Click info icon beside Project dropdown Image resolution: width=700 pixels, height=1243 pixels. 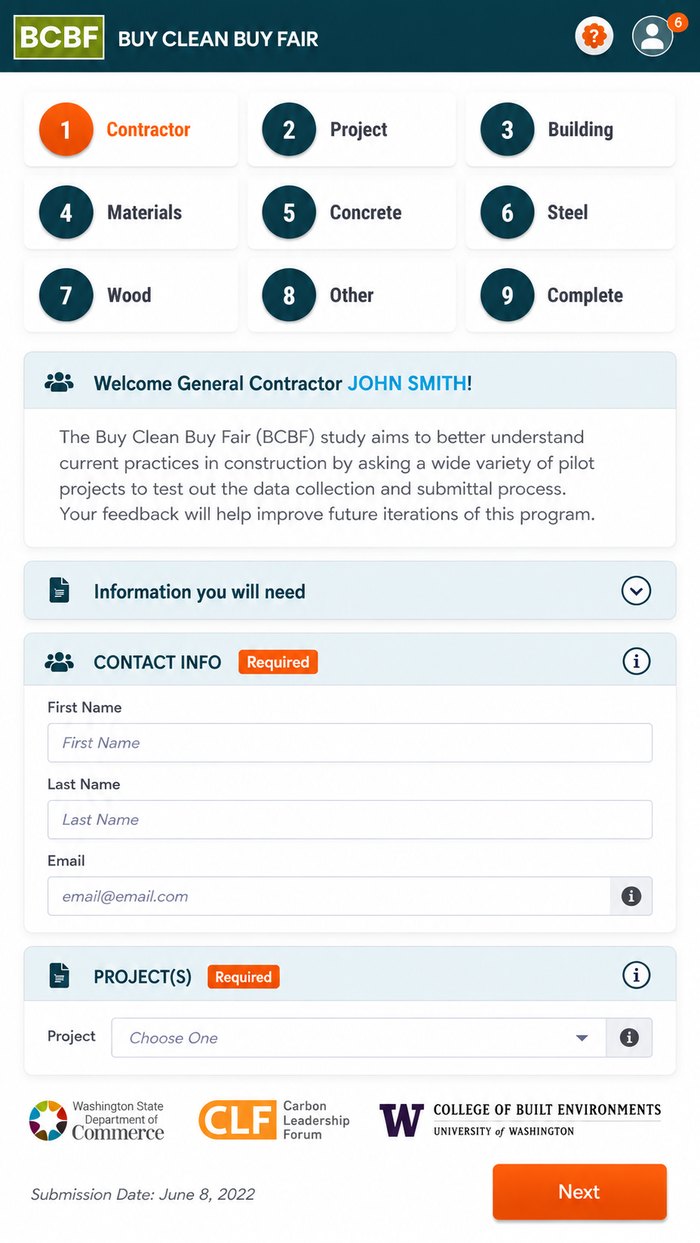[629, 1038]
